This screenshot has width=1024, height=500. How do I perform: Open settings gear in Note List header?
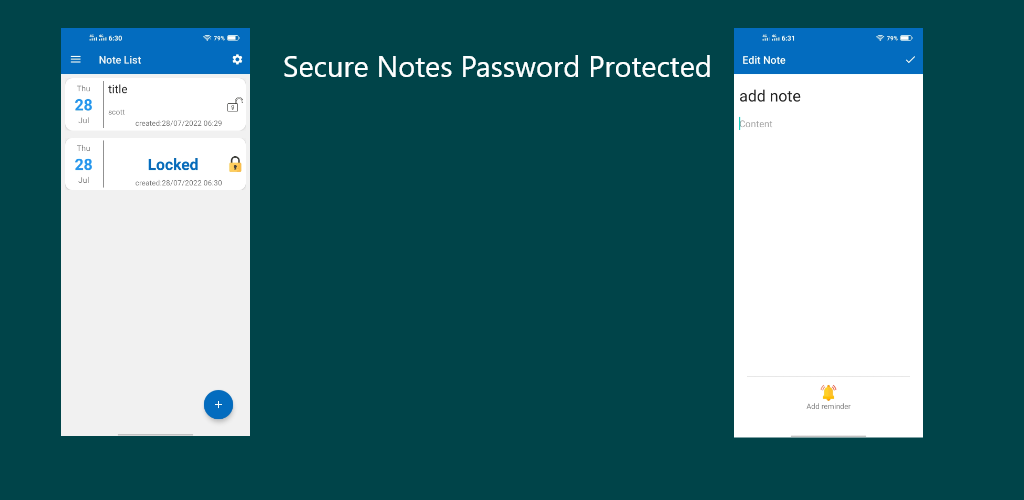point(237,59)
